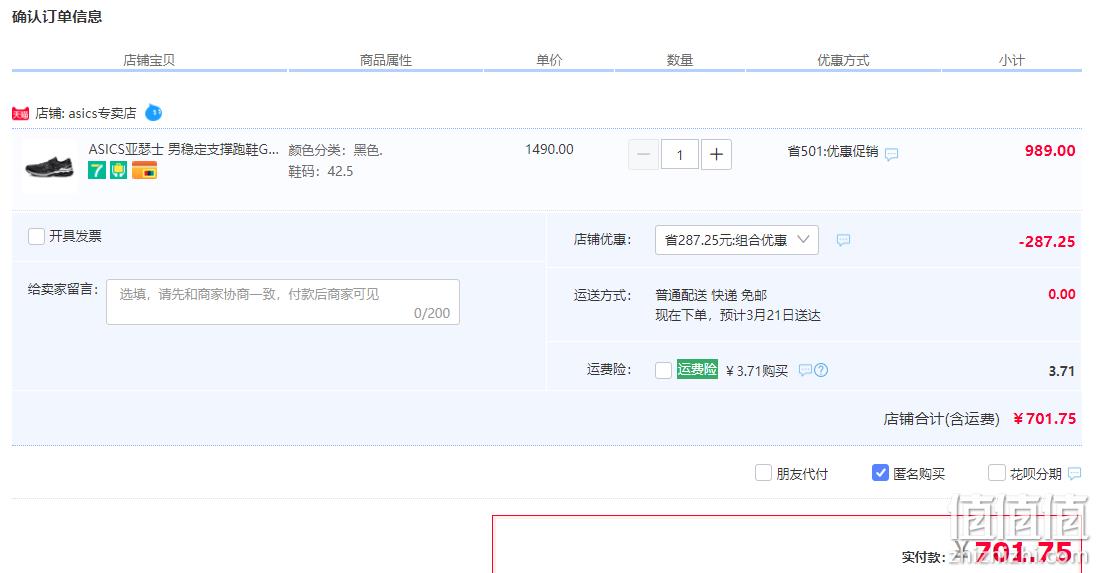Viewport: 1098px width, 573px height.
Task: Click the subtotal amount 989.00
Action: pyautogui.click(x=1050, y=151)
